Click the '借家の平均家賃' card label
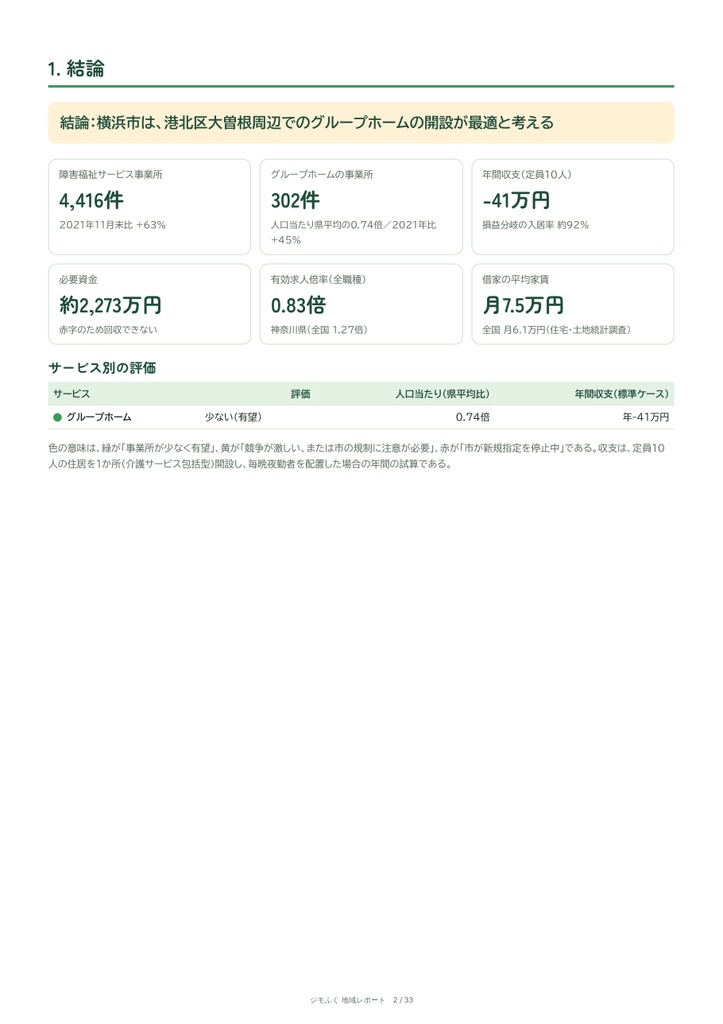Image resolution: width=723 pixels, height=1024 pixels. click(515, 280)
